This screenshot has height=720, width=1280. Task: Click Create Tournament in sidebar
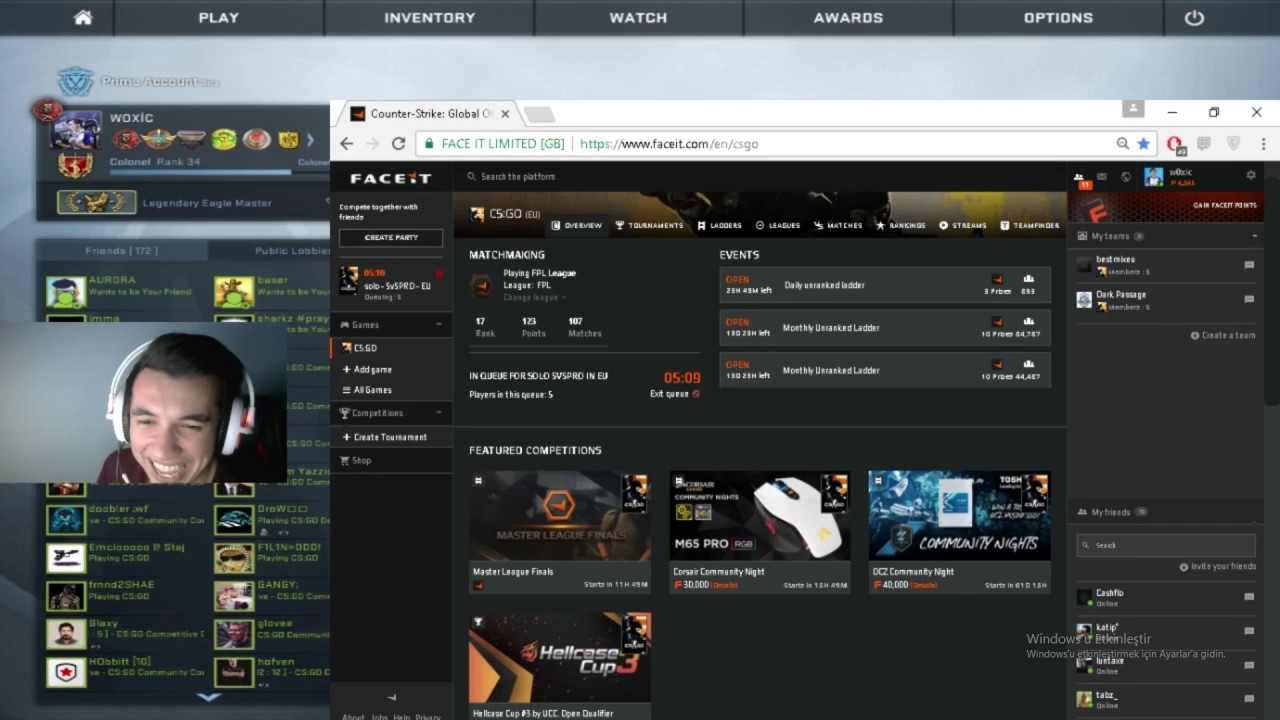point(384,437)
